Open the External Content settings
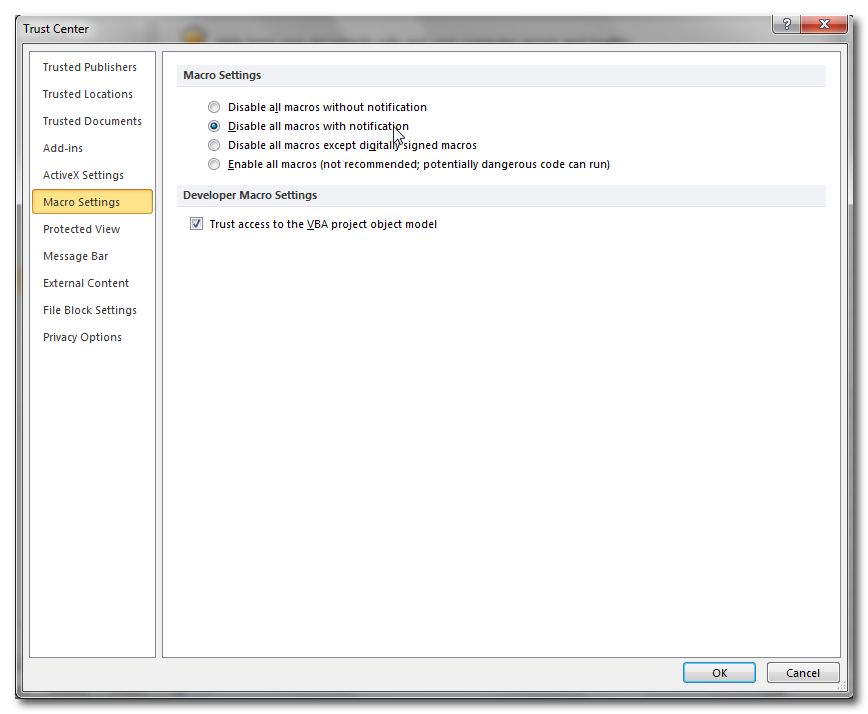868x714 pixels. (85, 283)
